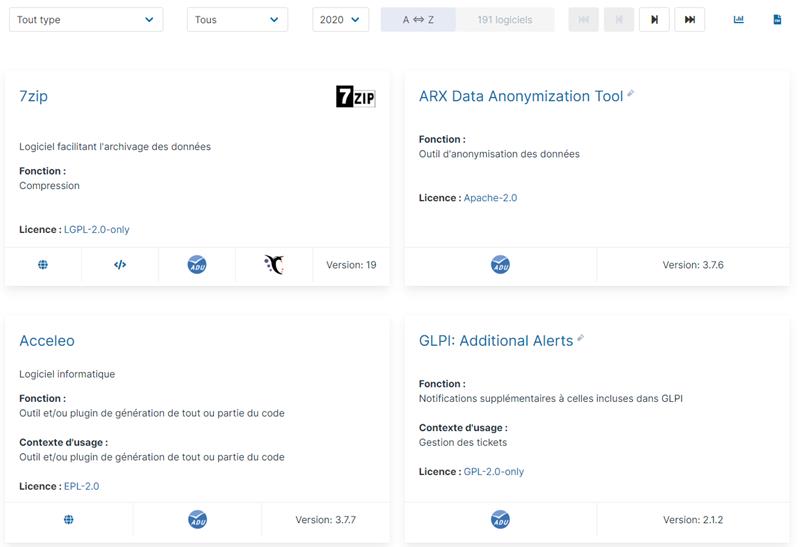The image size is (800, 547).
Task: Open the Apache-2.0 licence link
Action: (490, 197)
